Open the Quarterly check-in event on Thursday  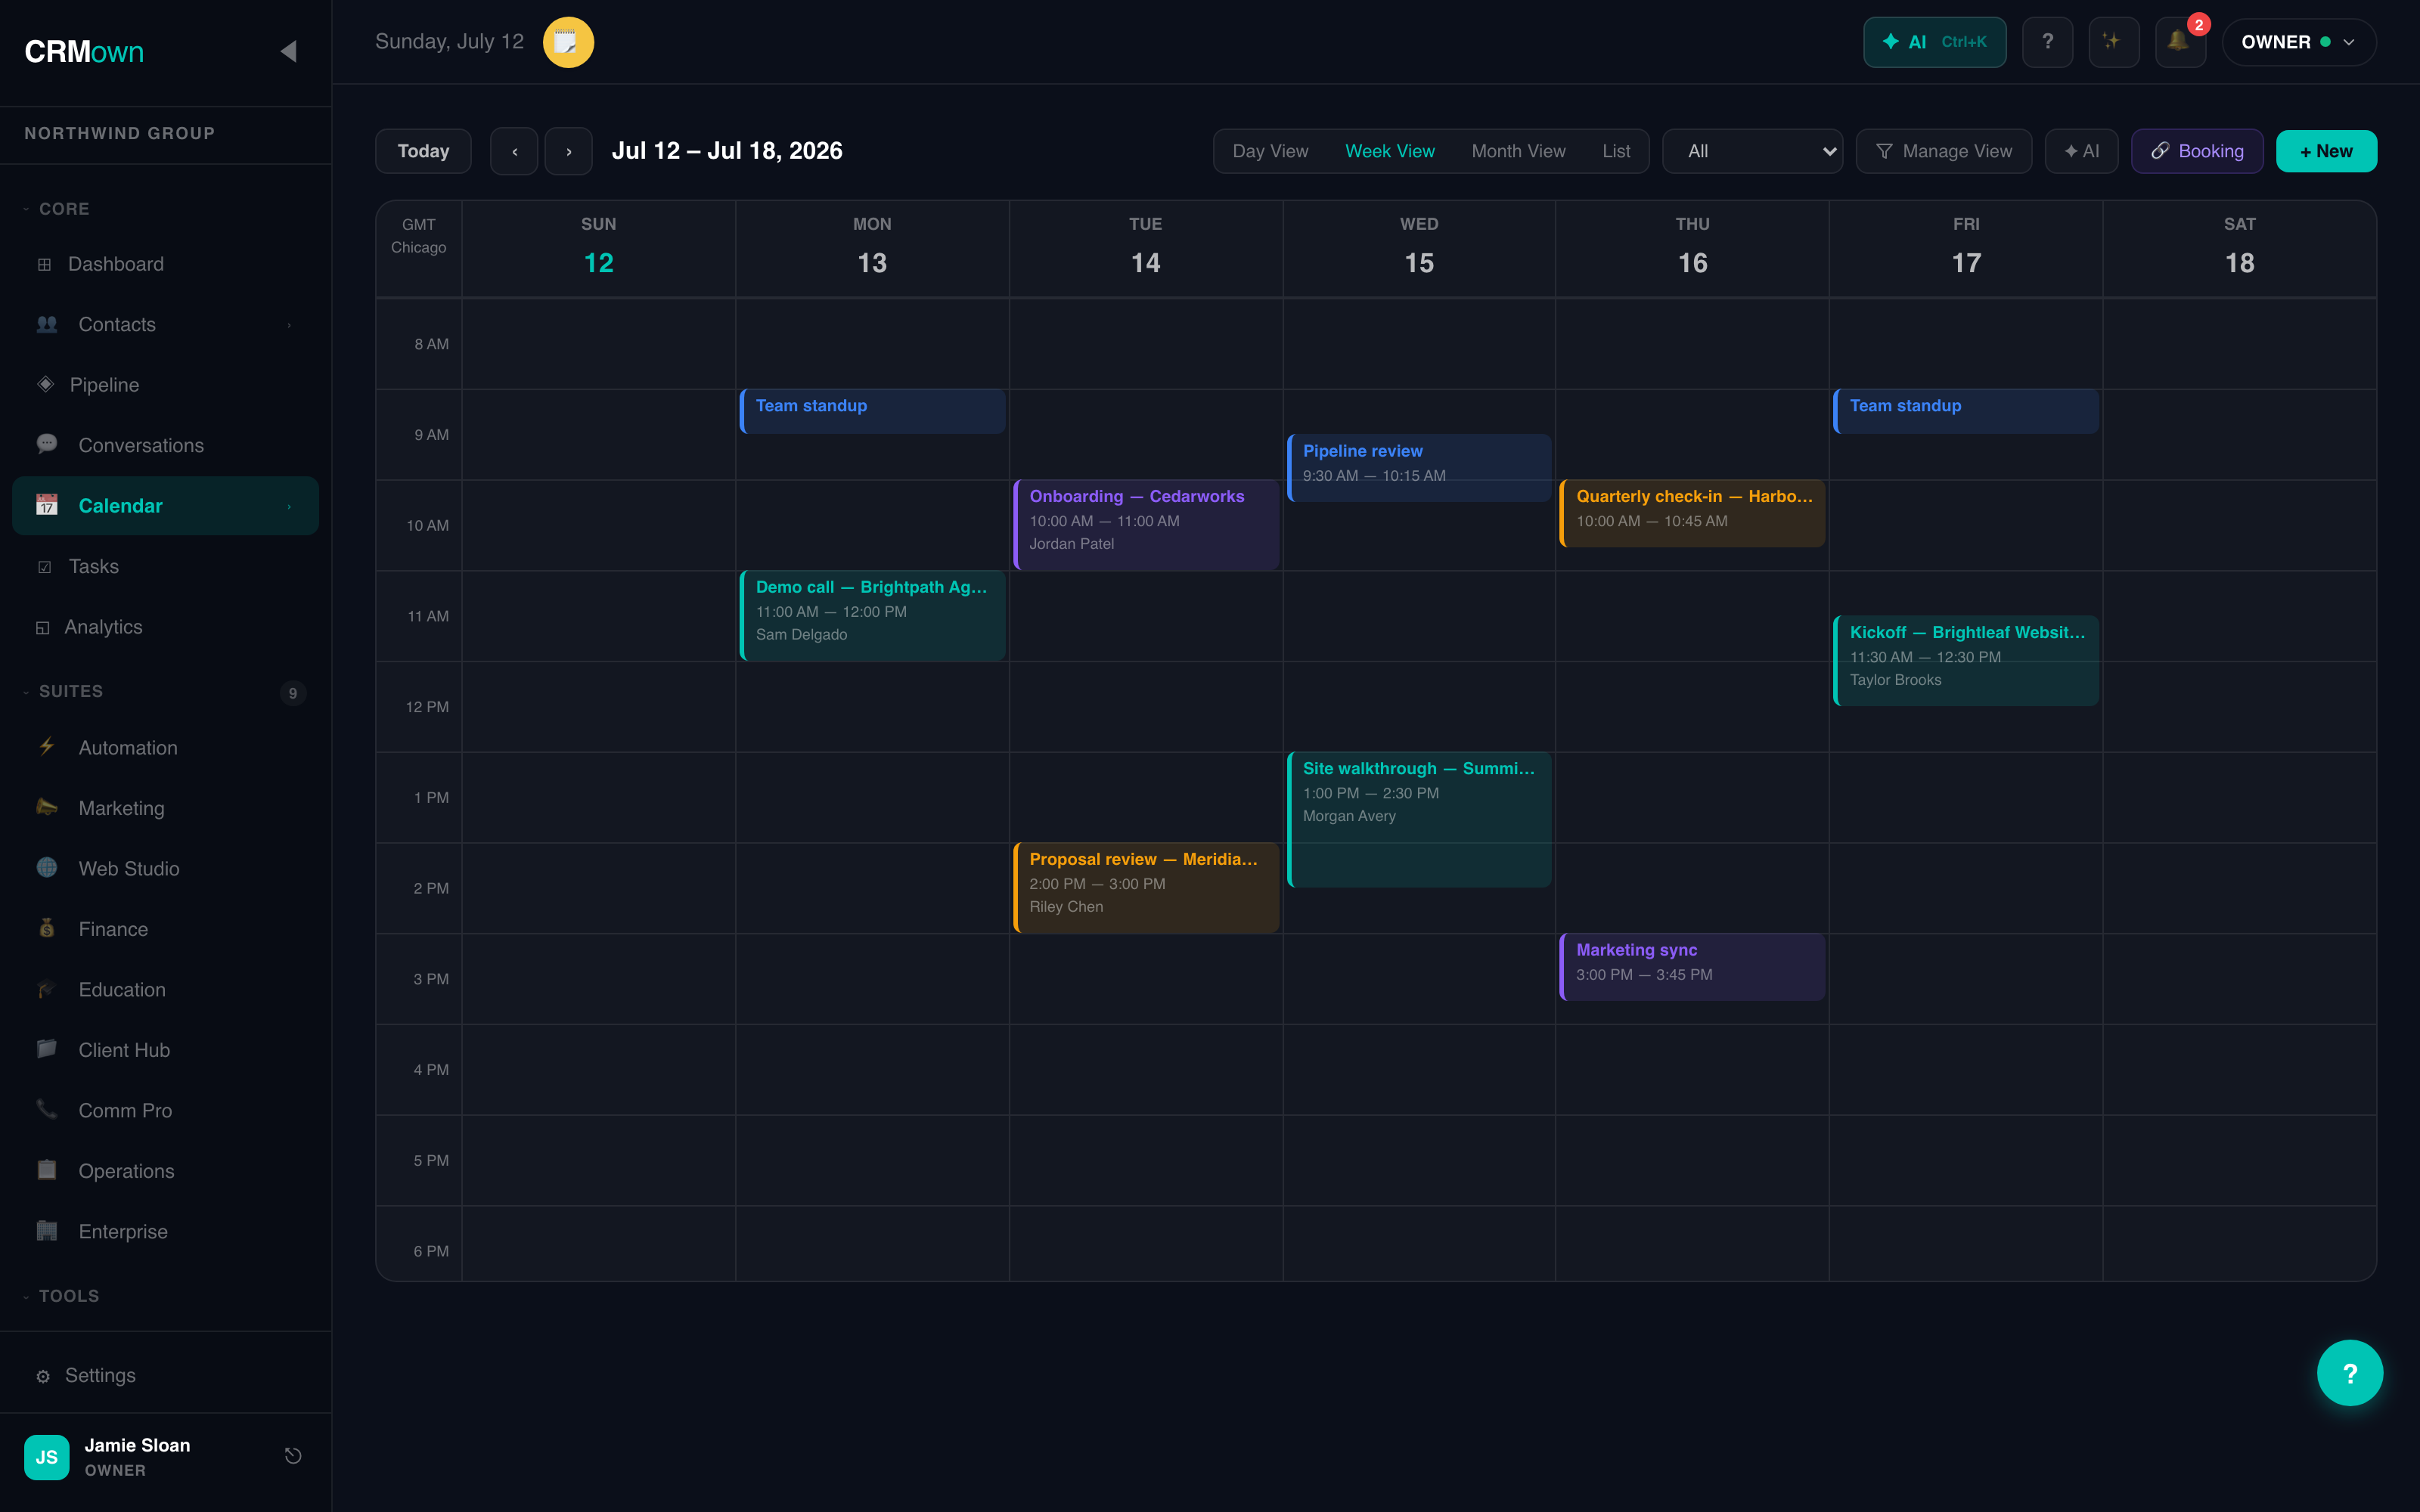(x=1692, y=513)
